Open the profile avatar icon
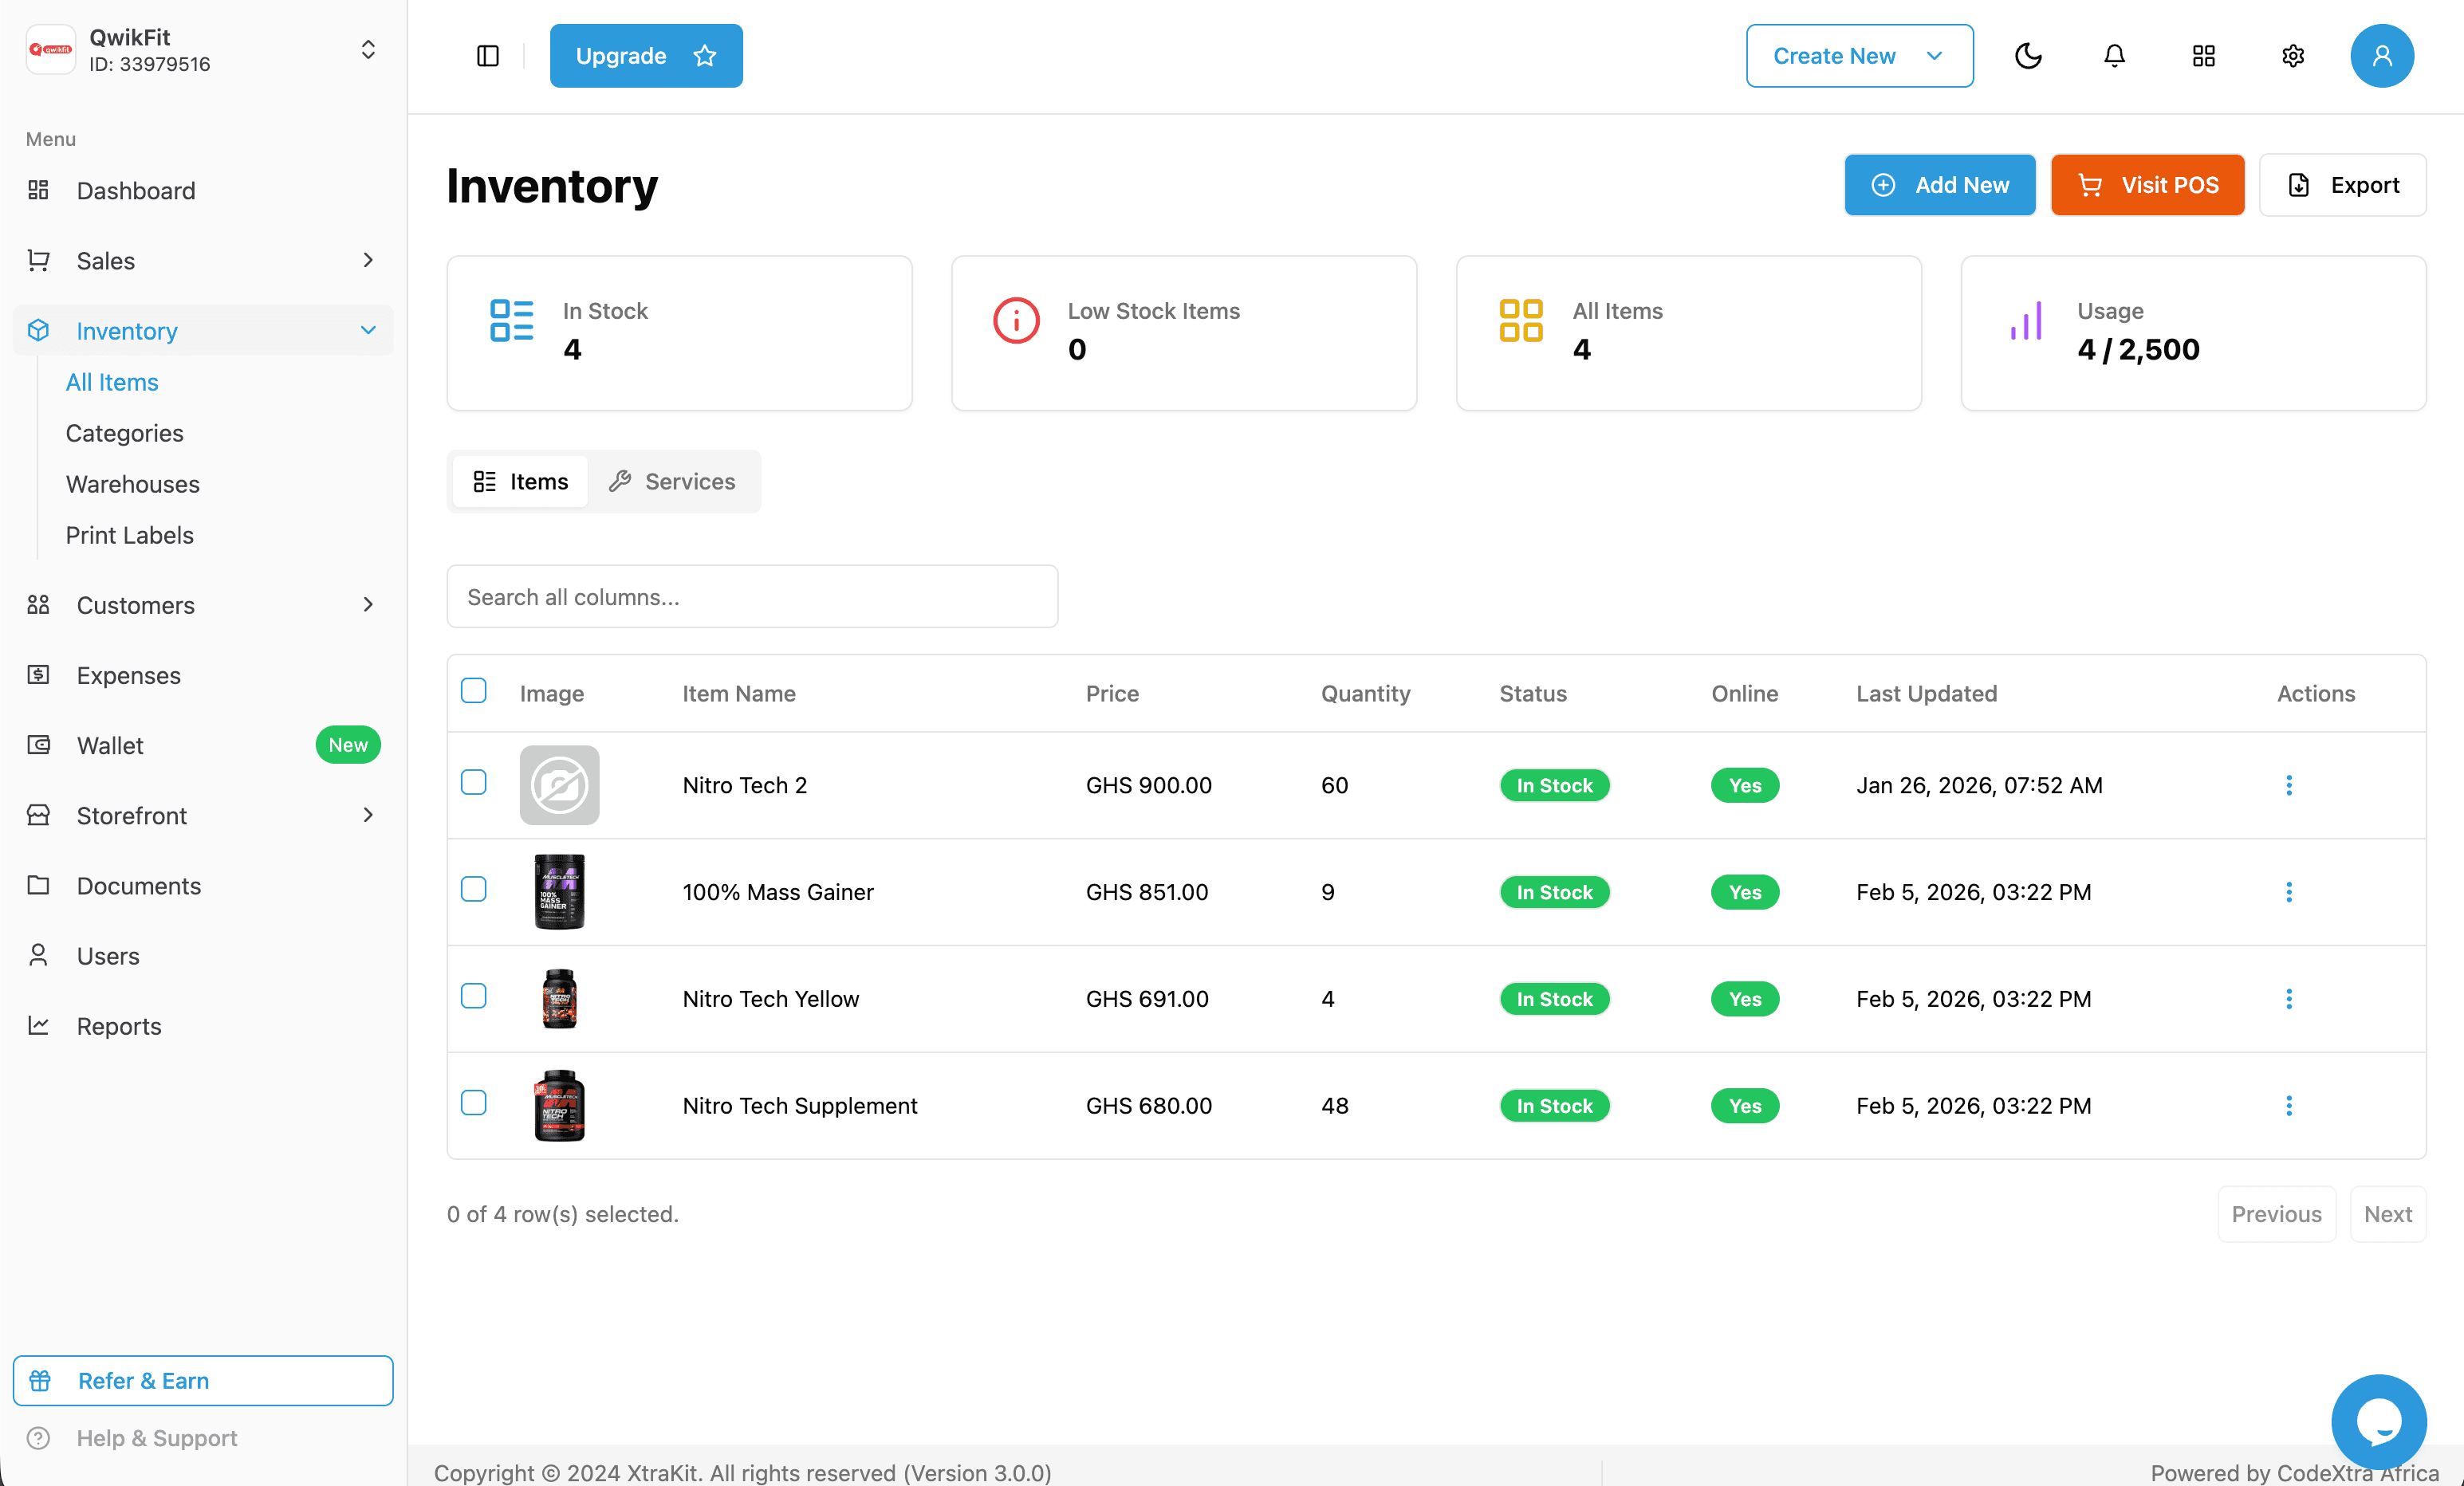This screenshot has height=1486, width=2464. (x=2382, y=56)
